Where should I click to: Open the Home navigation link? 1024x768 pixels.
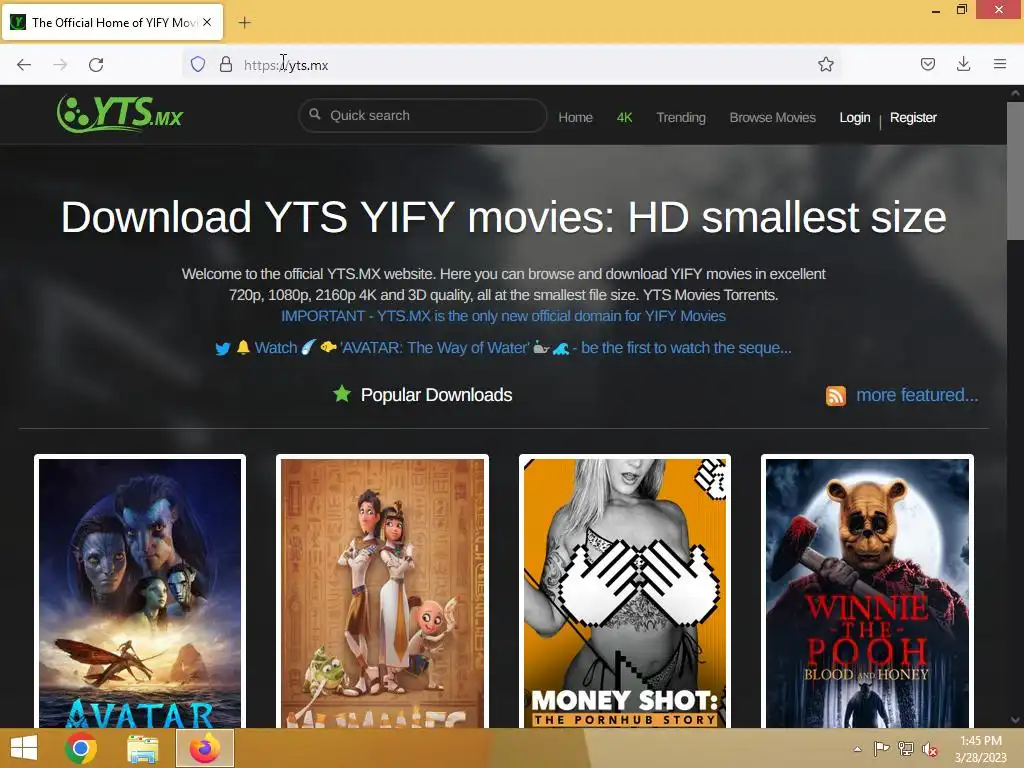pyautogui.click(x=575, y=118)
